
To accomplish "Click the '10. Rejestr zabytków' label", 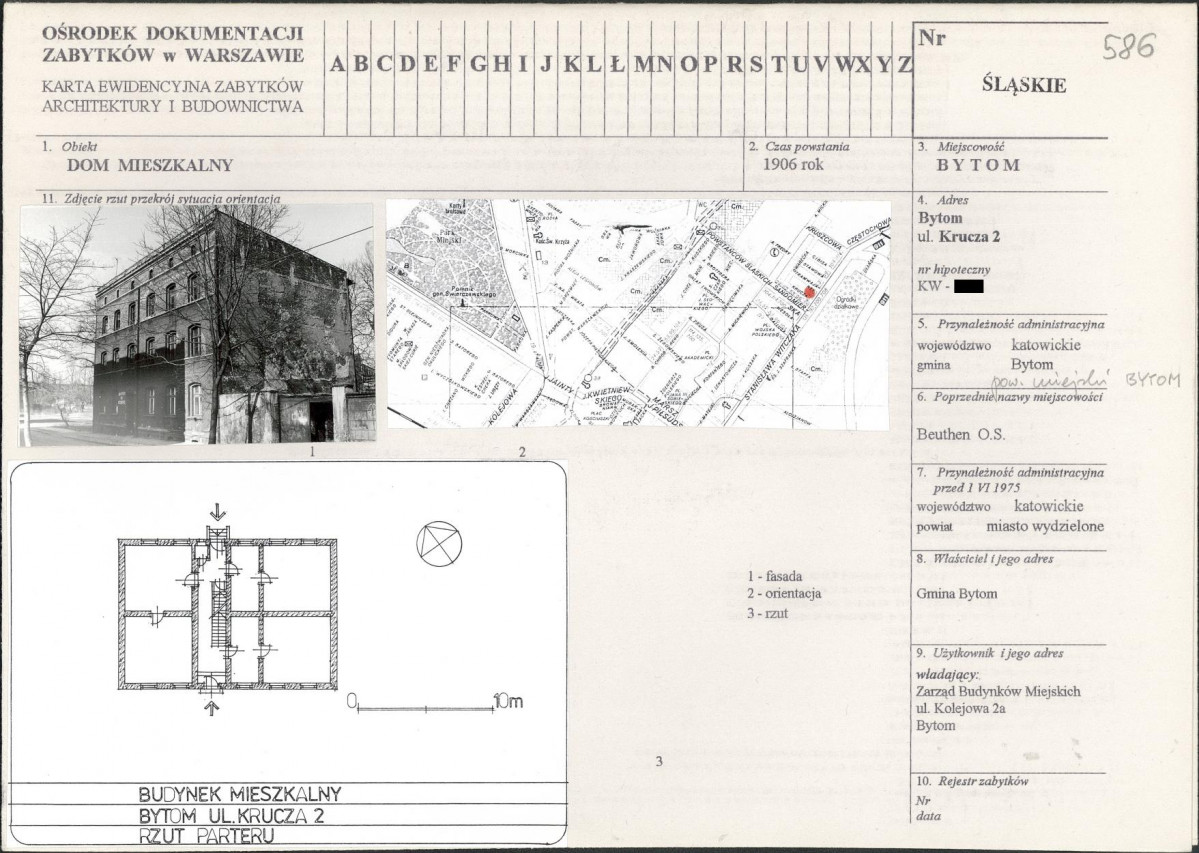I will [973, 781].
